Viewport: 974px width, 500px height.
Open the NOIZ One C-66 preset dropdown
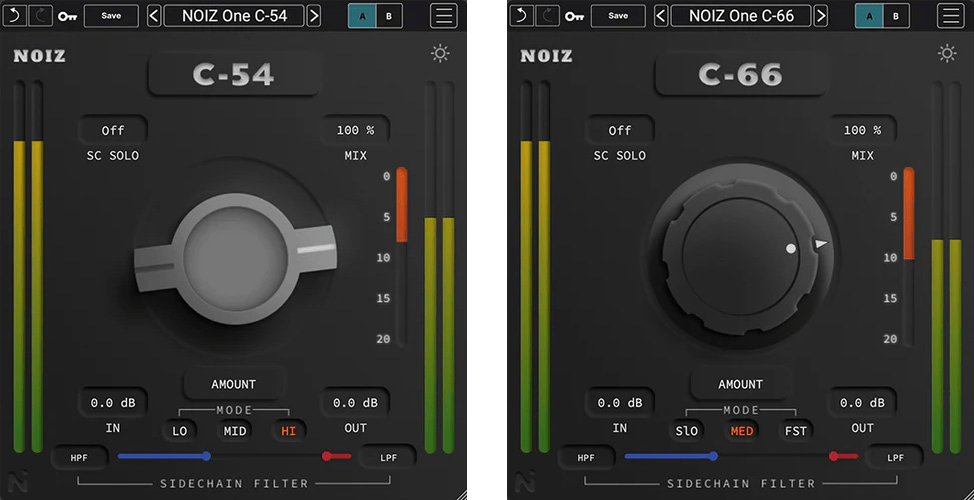pos(740,16)
